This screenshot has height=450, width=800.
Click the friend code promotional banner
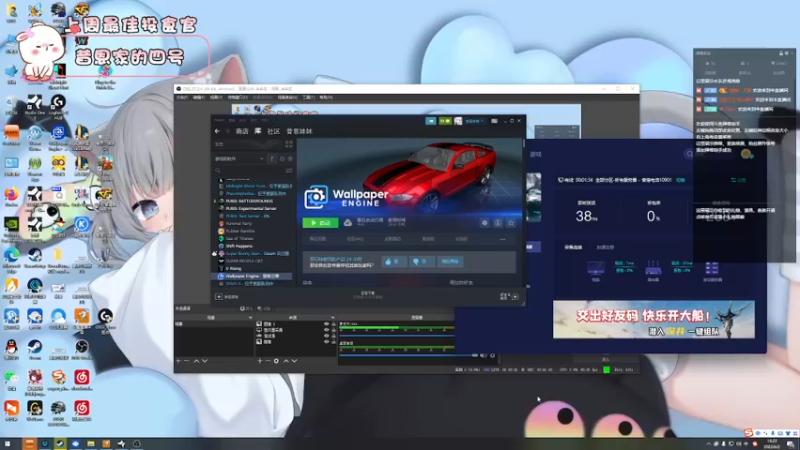pos(654,319)
